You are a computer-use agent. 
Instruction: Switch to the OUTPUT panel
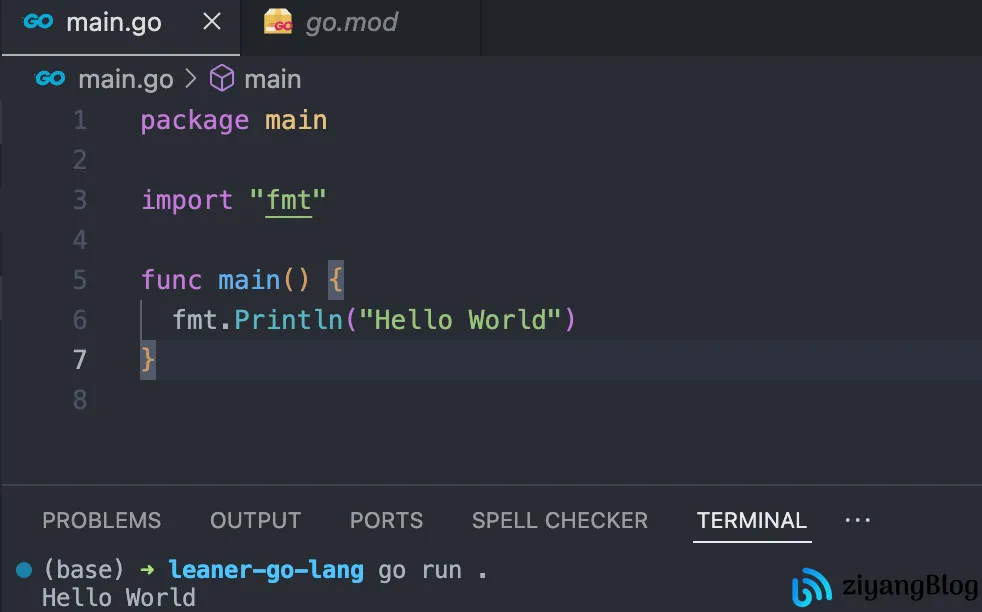tap(255, 521)
